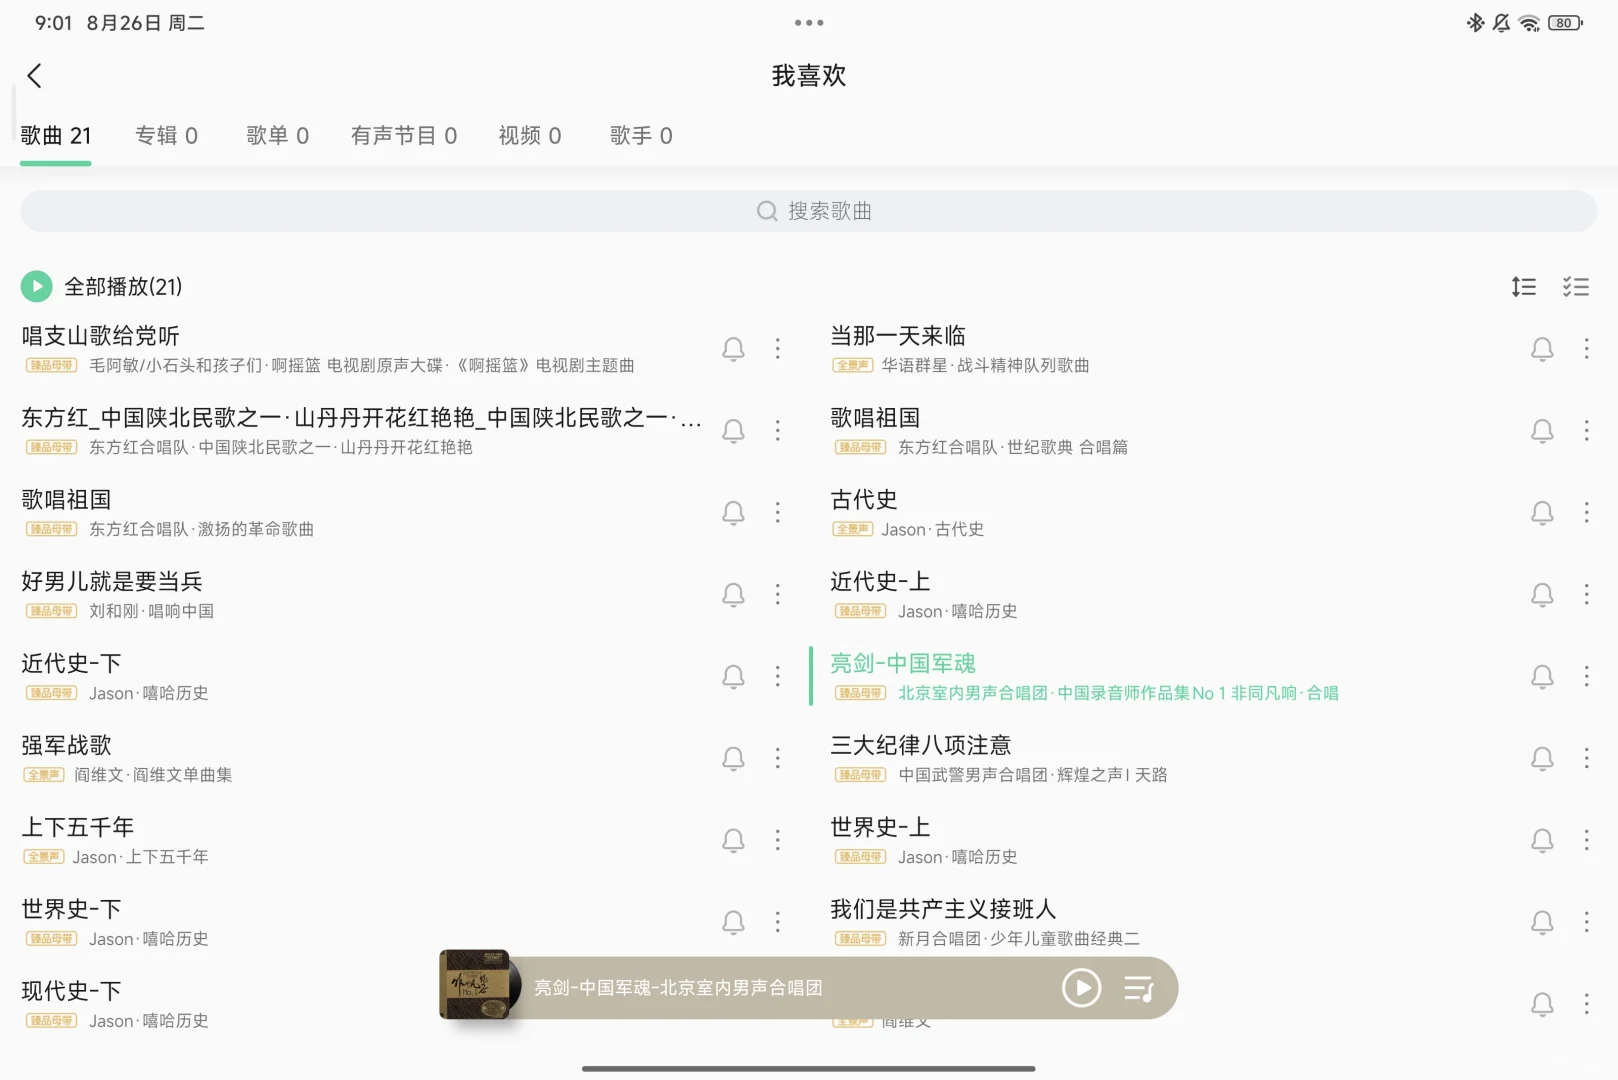Image resolution: width=1618 pixels, height=1080 pixels.
Task: Set a ring tone alert for 强军战歌
Action: point(733,758)
